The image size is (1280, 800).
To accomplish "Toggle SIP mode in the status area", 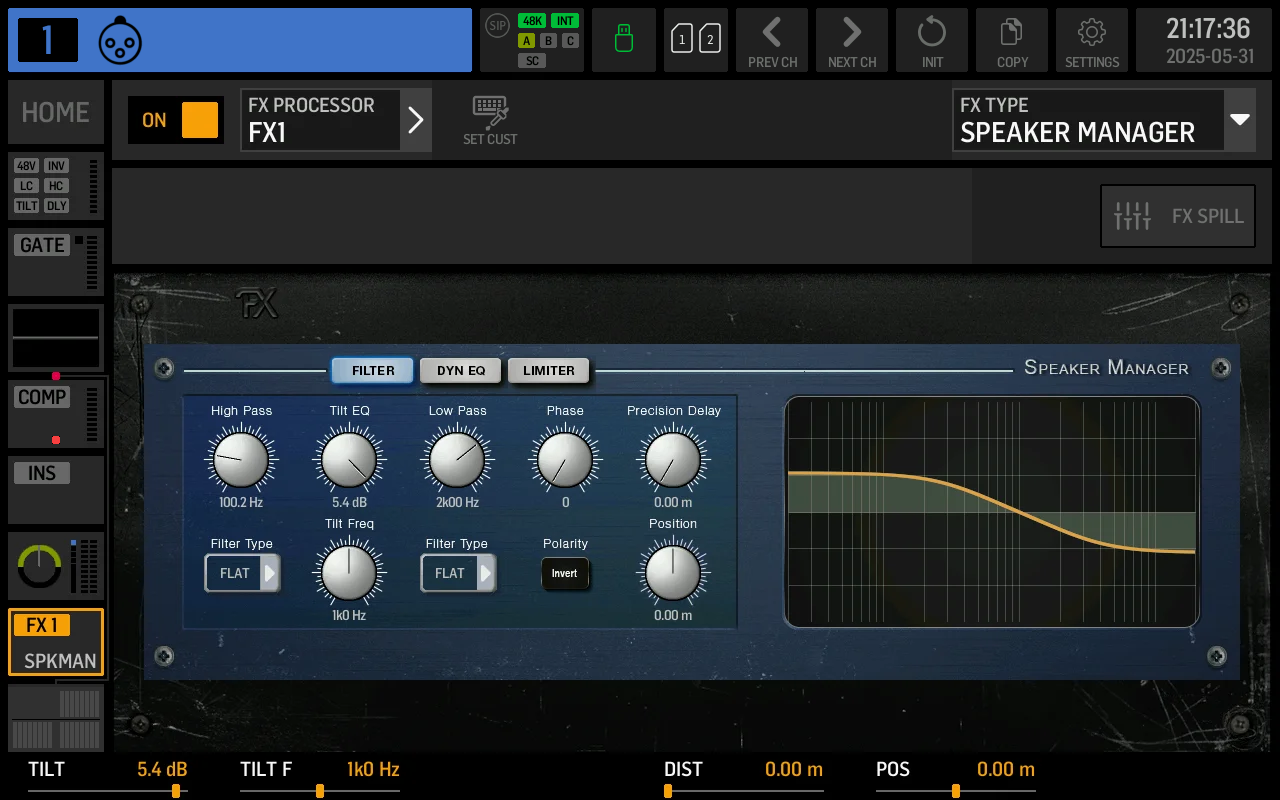I will 496,27.
